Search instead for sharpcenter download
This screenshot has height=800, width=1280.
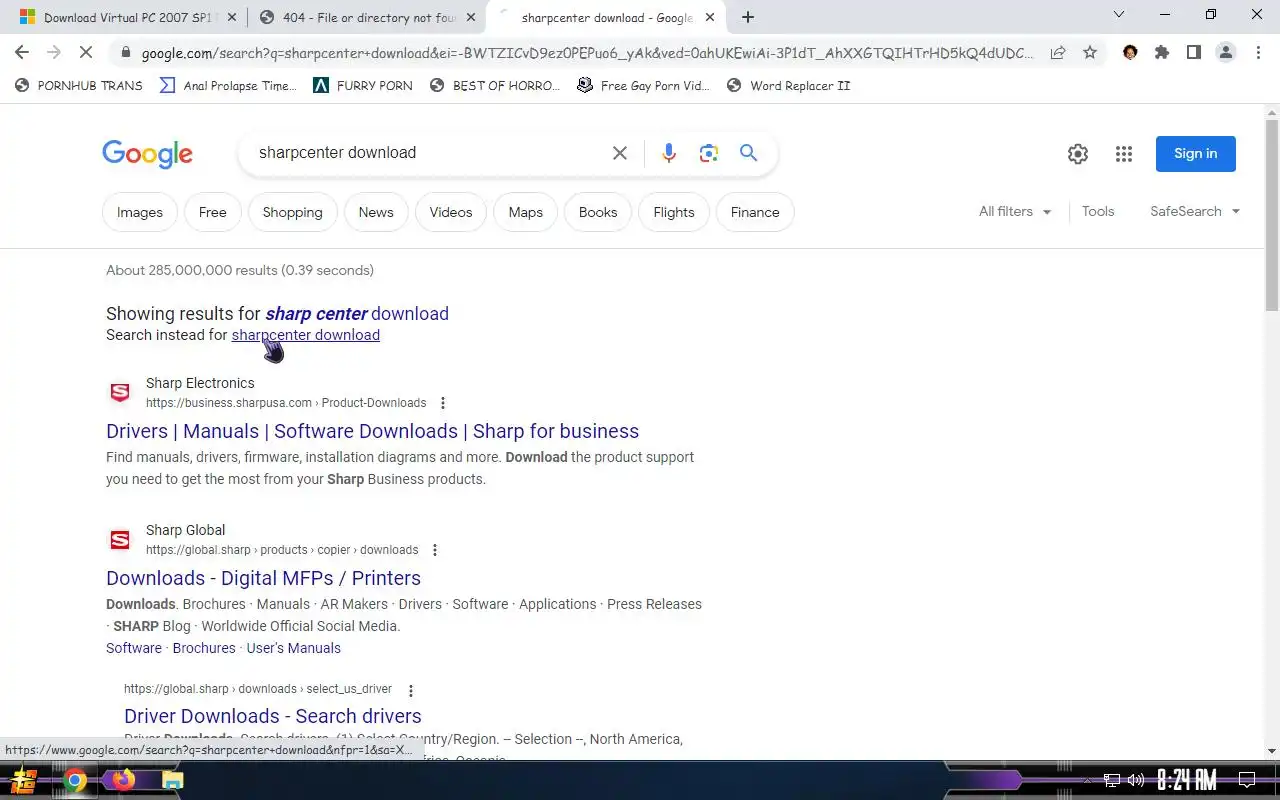[306, 335]
